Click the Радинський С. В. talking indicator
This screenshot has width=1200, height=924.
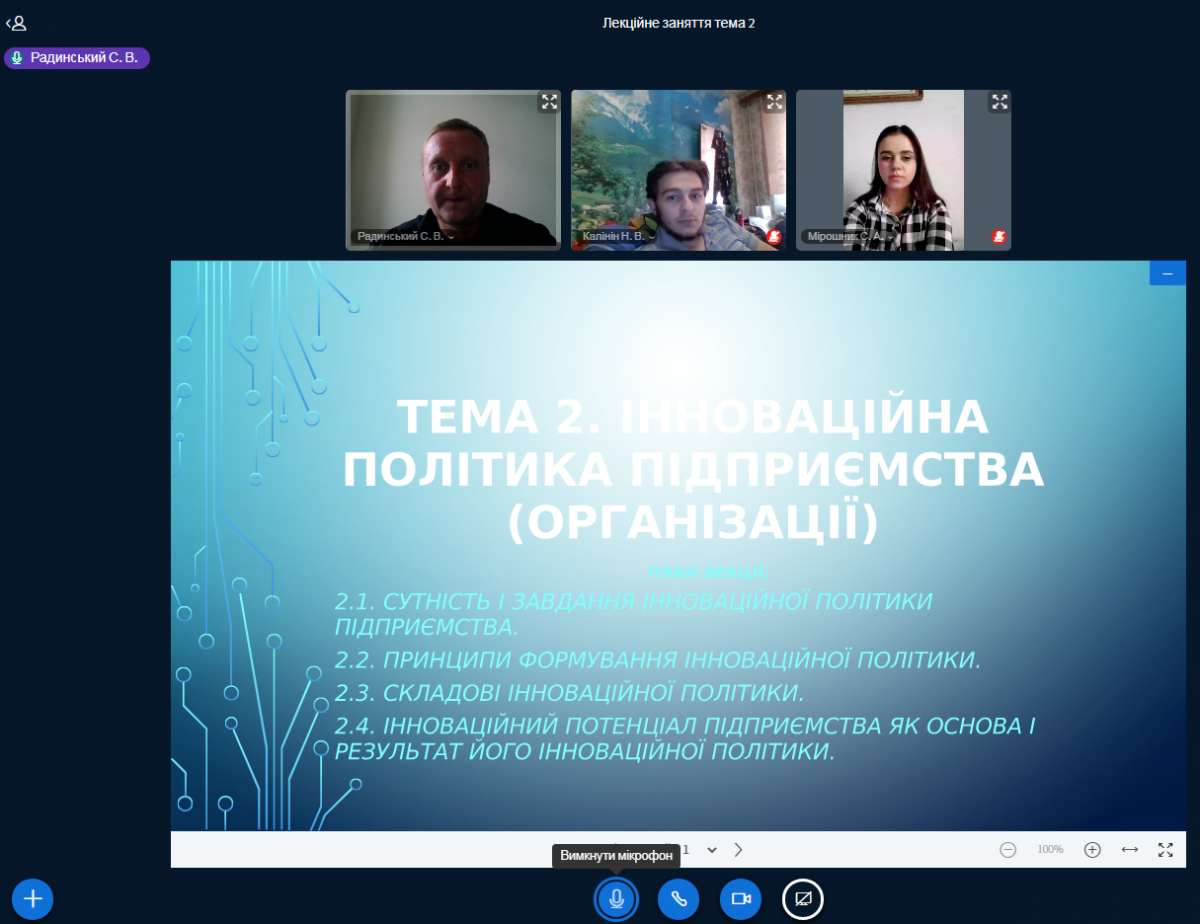(x=77, y=58)
